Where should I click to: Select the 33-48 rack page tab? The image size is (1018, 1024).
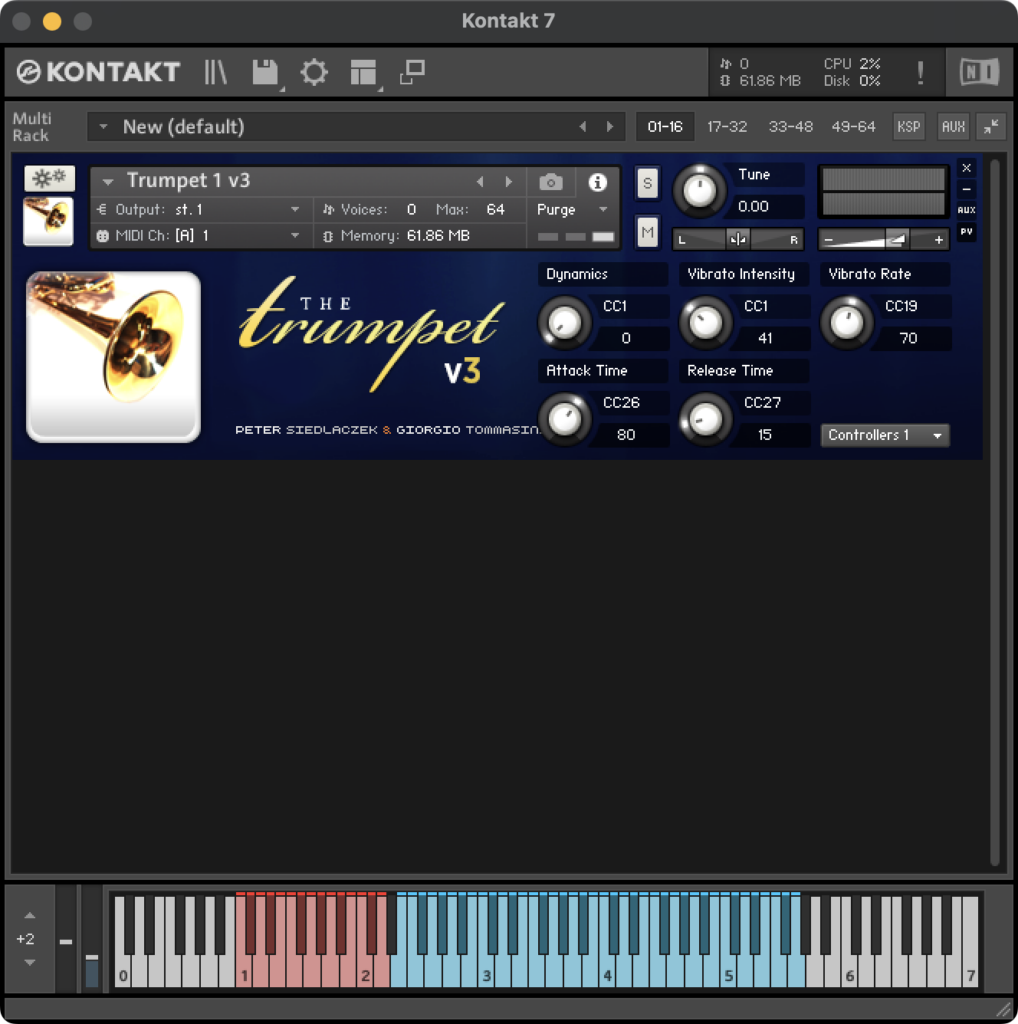[x=790, y=127]
